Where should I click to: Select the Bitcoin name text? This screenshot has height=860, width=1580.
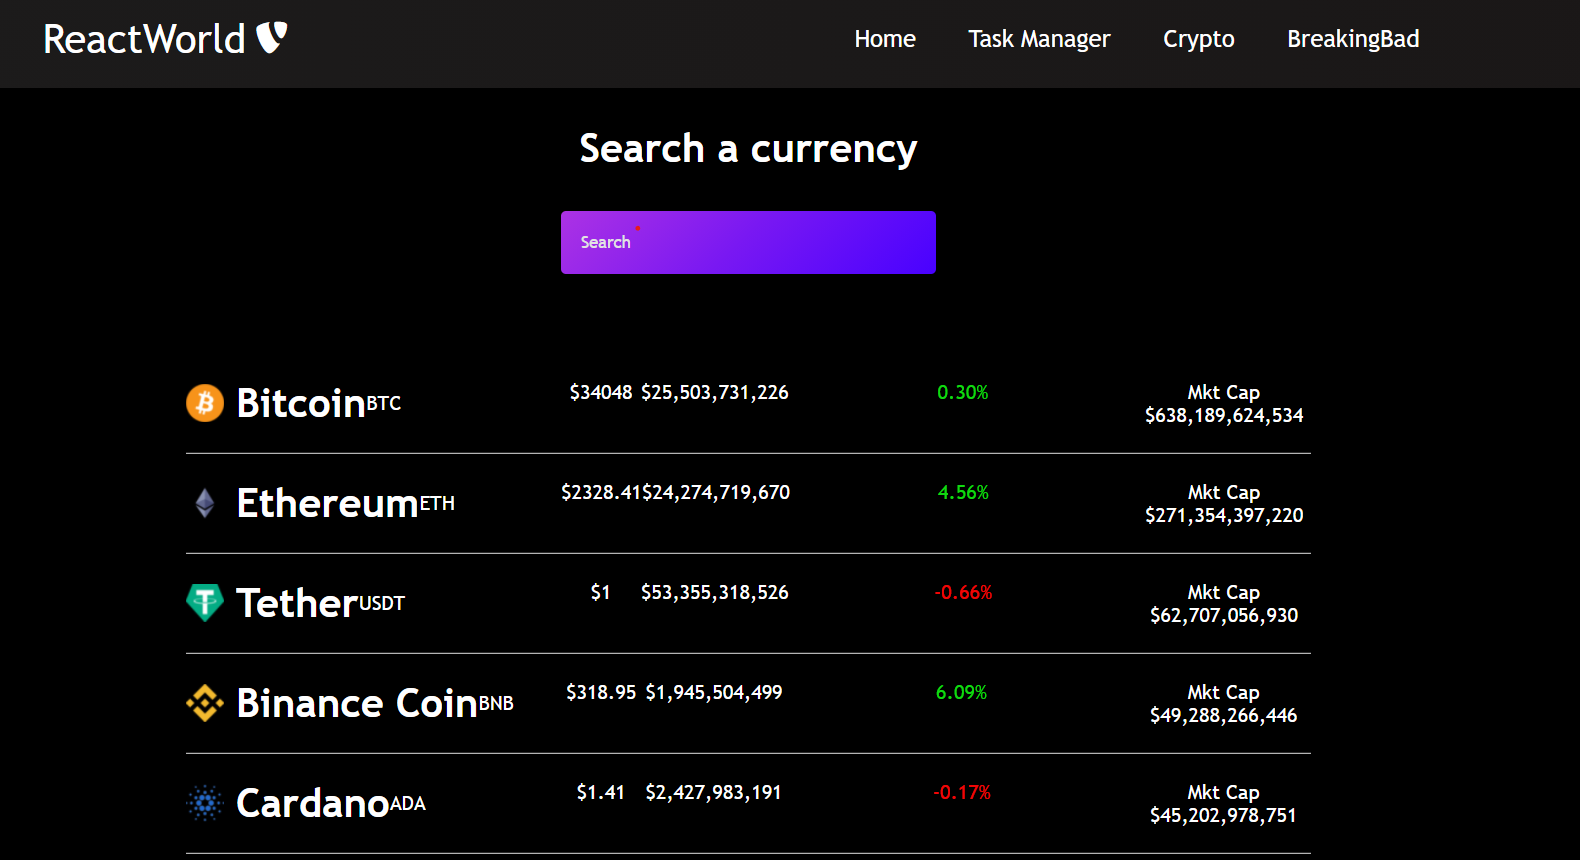click(x=301, y=403)
